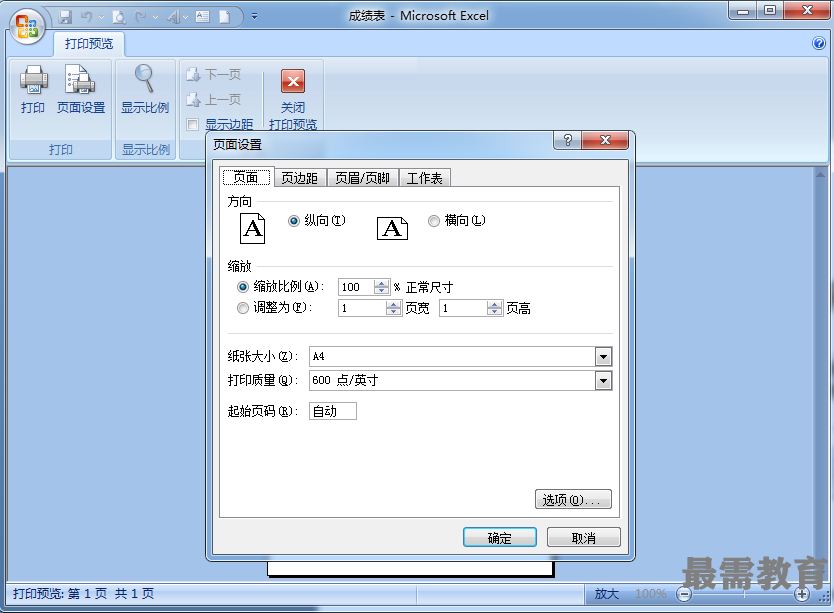Image resolution: width=834 pixels, height=613 pixels.
Task: Click the 缩放比例 percentage input field
Action: click(356, 287)
